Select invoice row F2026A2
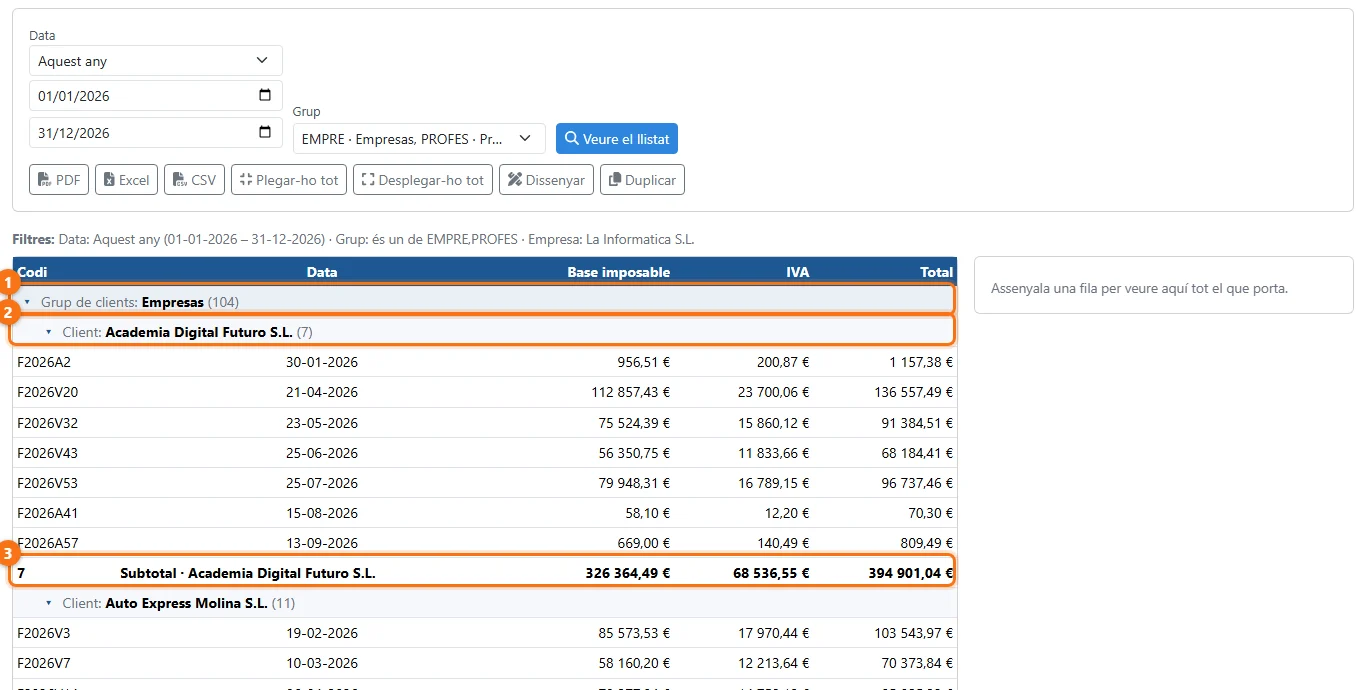Screen dimensions: 1366x690 (x=485, y=362)
